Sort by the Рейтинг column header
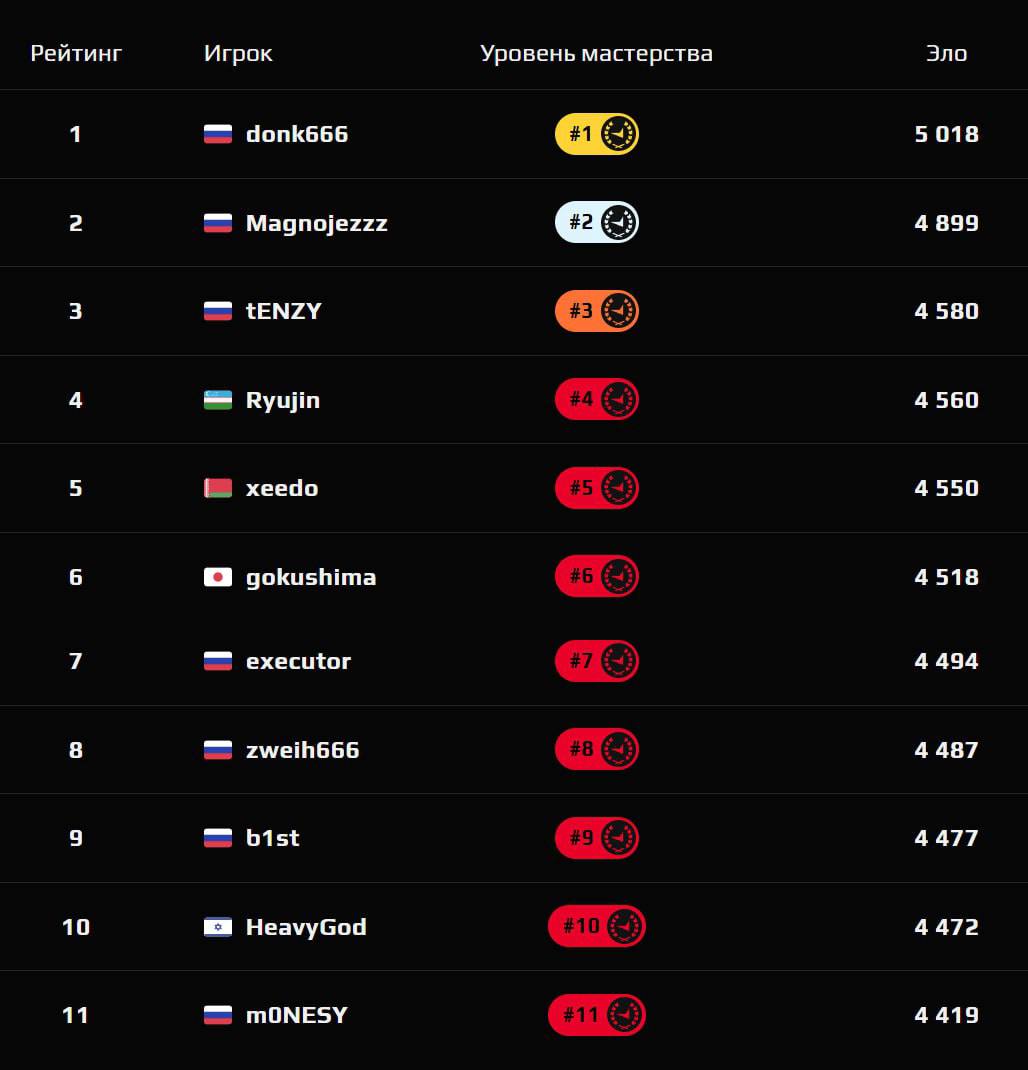 pos(76,54)
